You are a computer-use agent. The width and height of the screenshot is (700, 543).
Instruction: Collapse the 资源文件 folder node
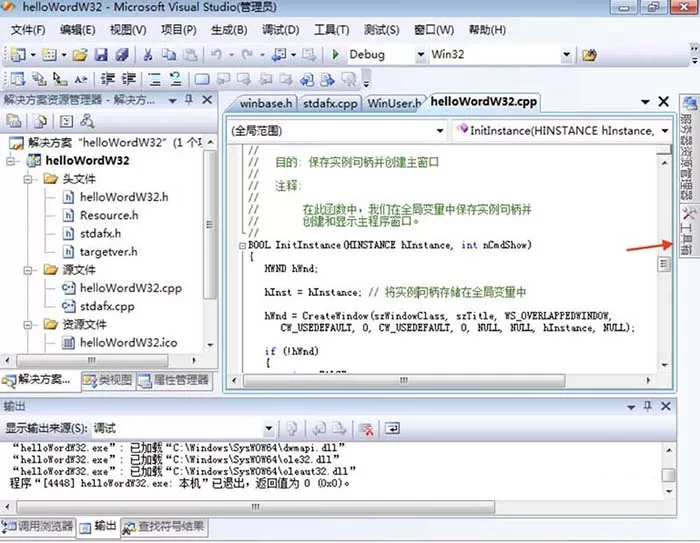(x=28, y=325)
